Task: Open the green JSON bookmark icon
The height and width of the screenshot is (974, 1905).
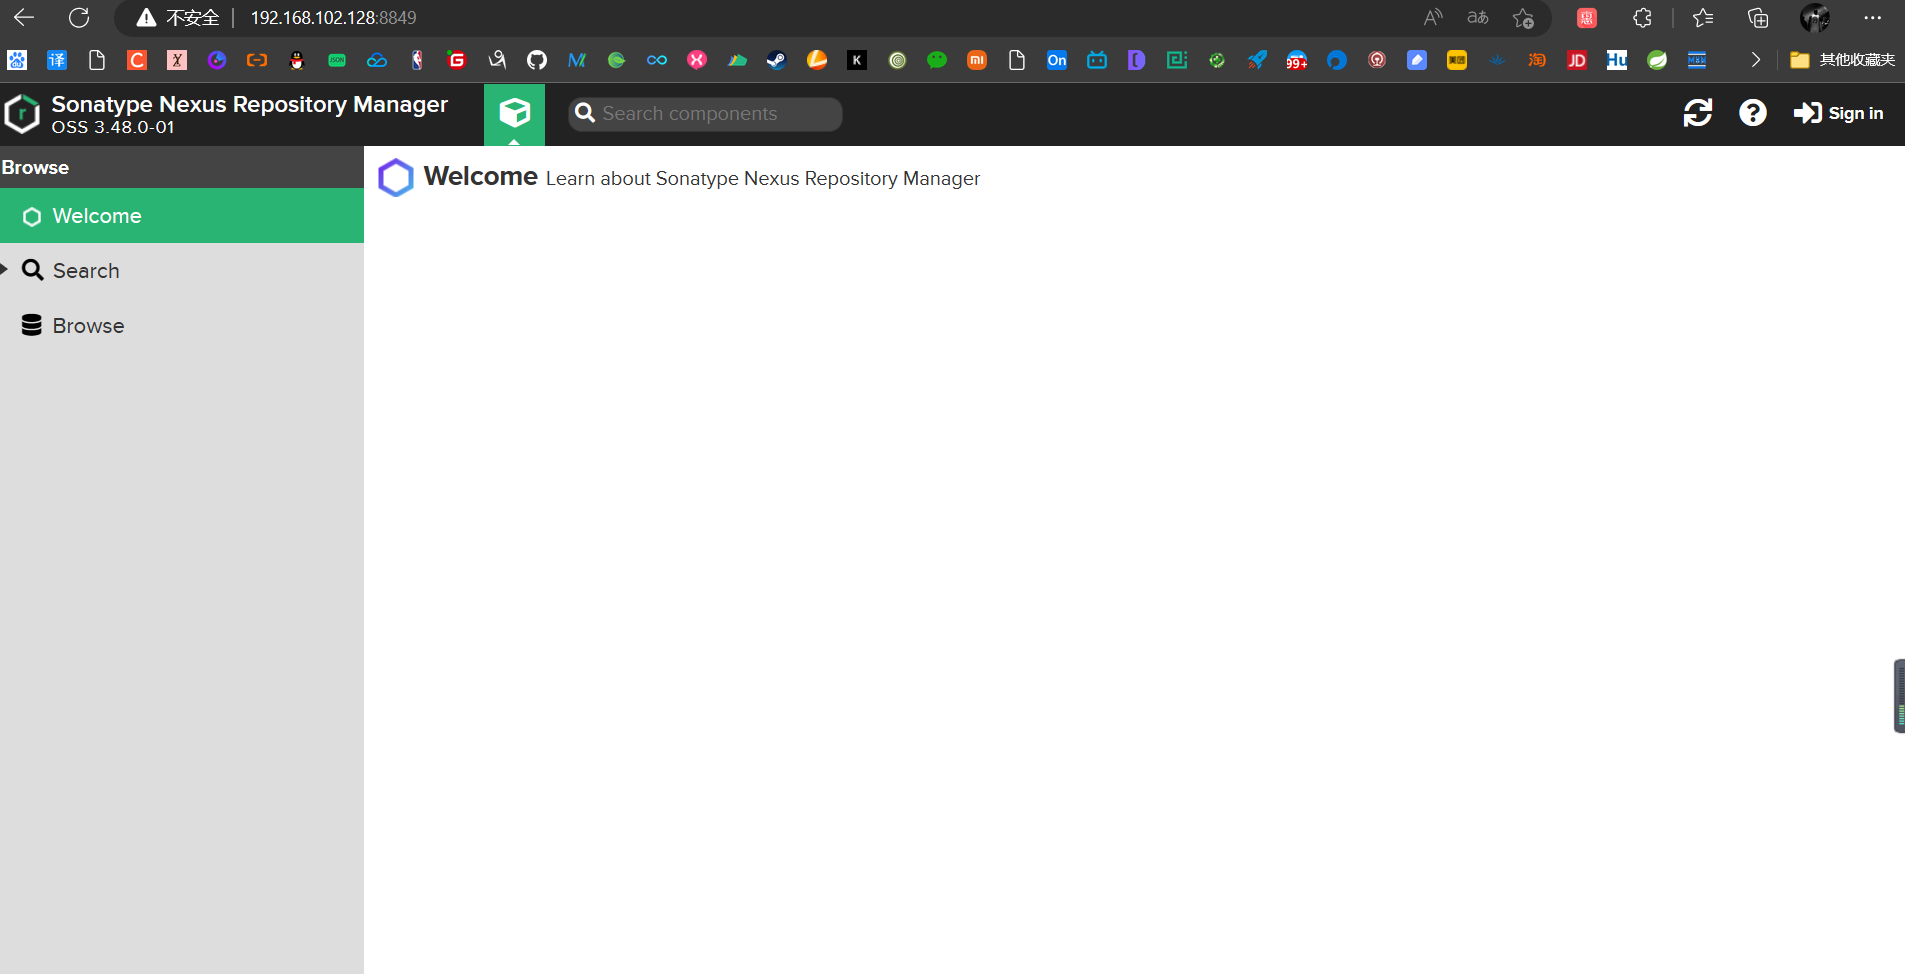Action: [337, 60]
